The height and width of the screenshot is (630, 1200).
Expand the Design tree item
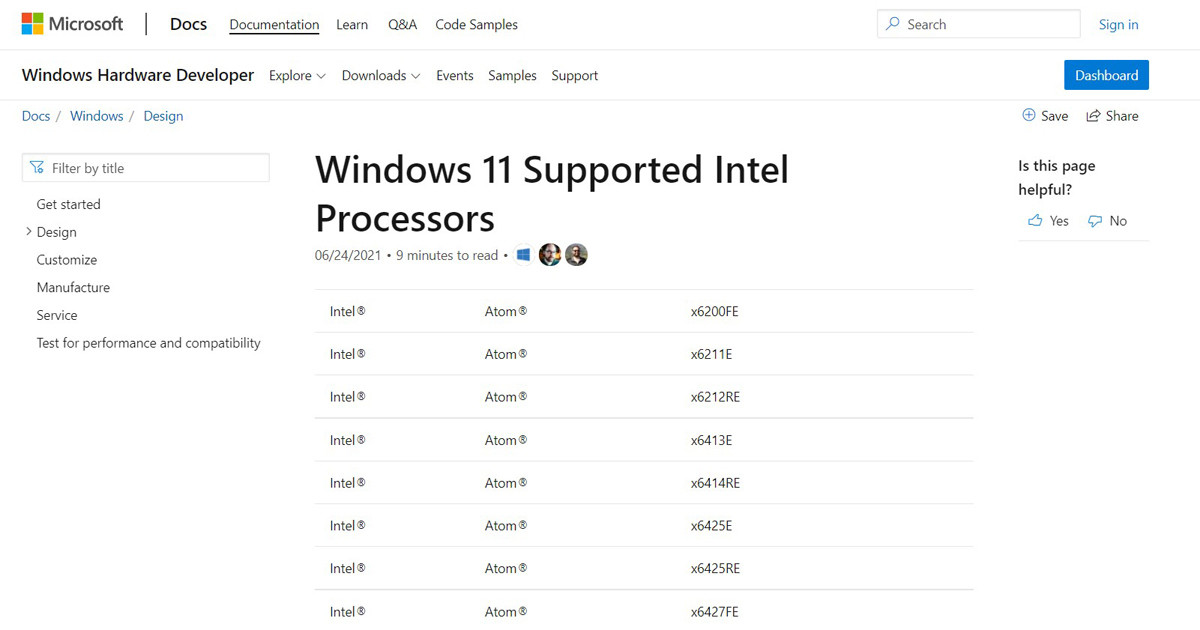point(28,232)
